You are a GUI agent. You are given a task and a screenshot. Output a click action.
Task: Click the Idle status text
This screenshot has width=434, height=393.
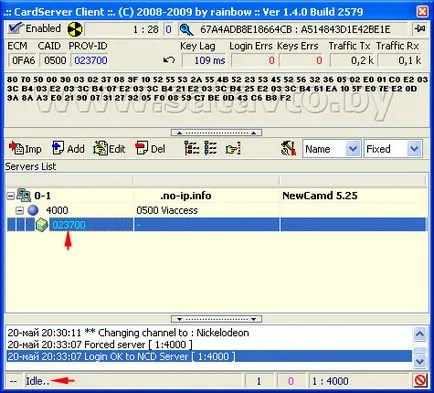37,381
